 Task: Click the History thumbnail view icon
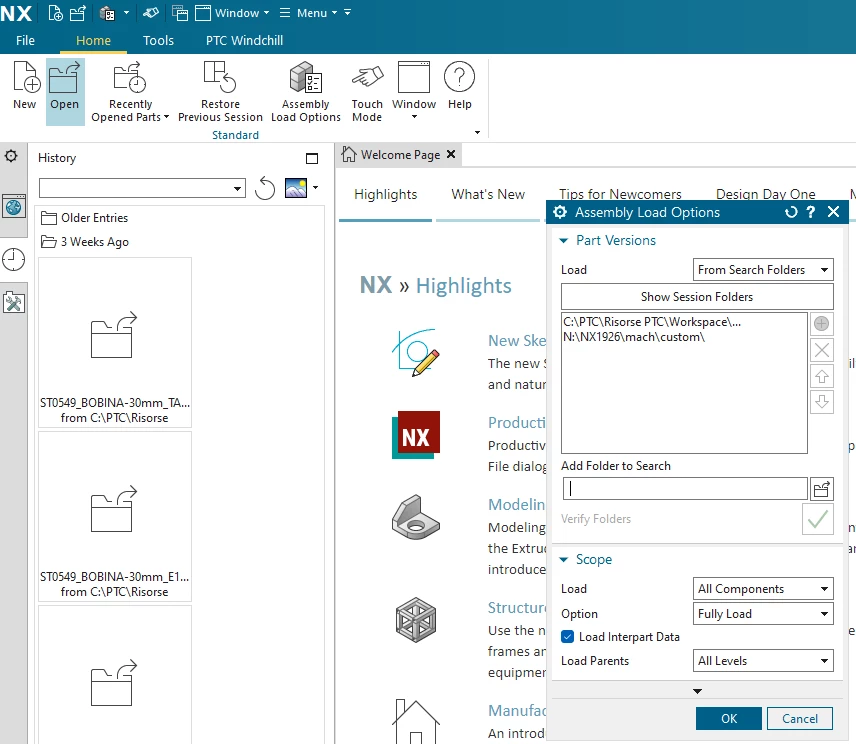[296, 188]
